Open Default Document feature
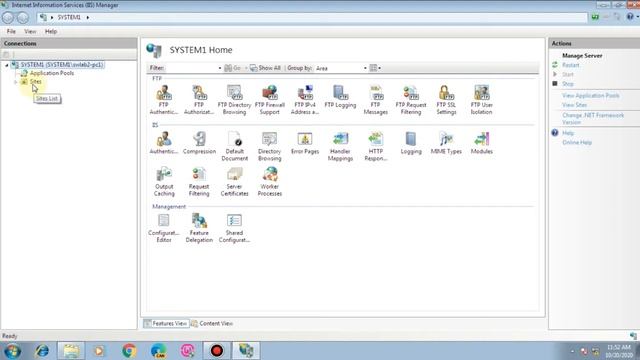The image size is (640, 360). point(235,146)
